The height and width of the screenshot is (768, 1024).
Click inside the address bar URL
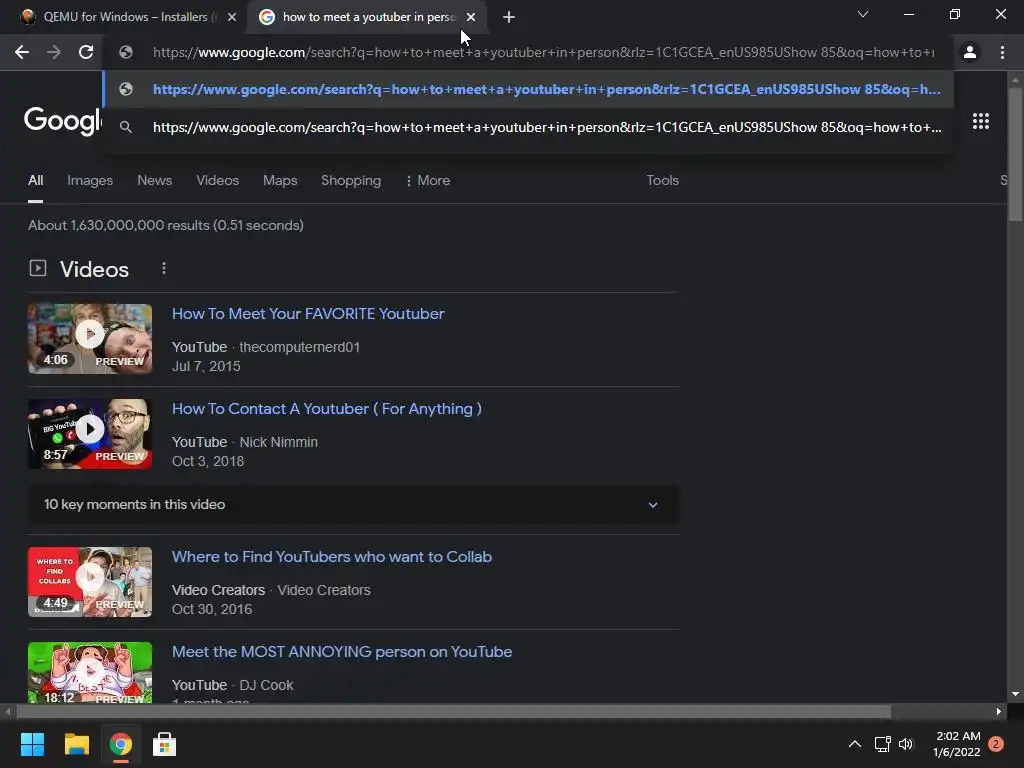coord(543,52)
